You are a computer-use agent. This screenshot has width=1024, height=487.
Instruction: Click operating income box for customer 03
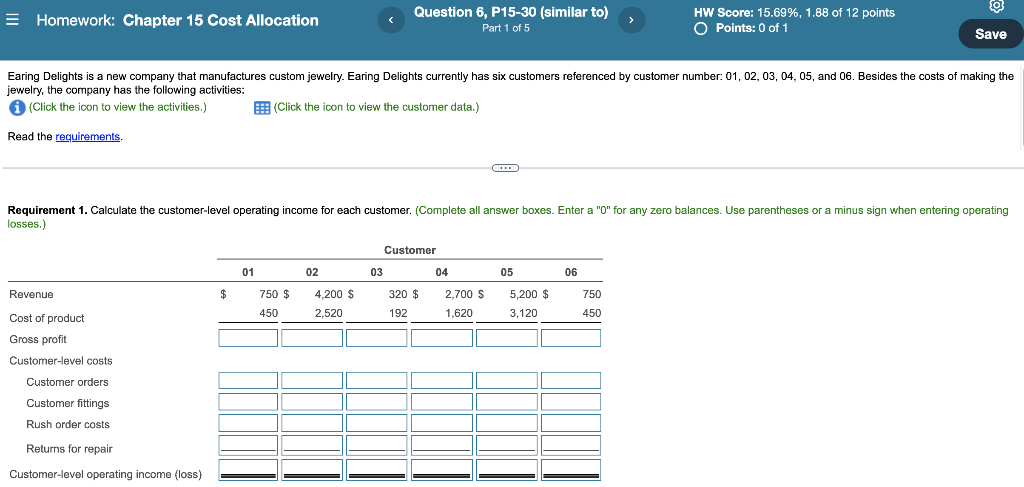pos(377,471)
